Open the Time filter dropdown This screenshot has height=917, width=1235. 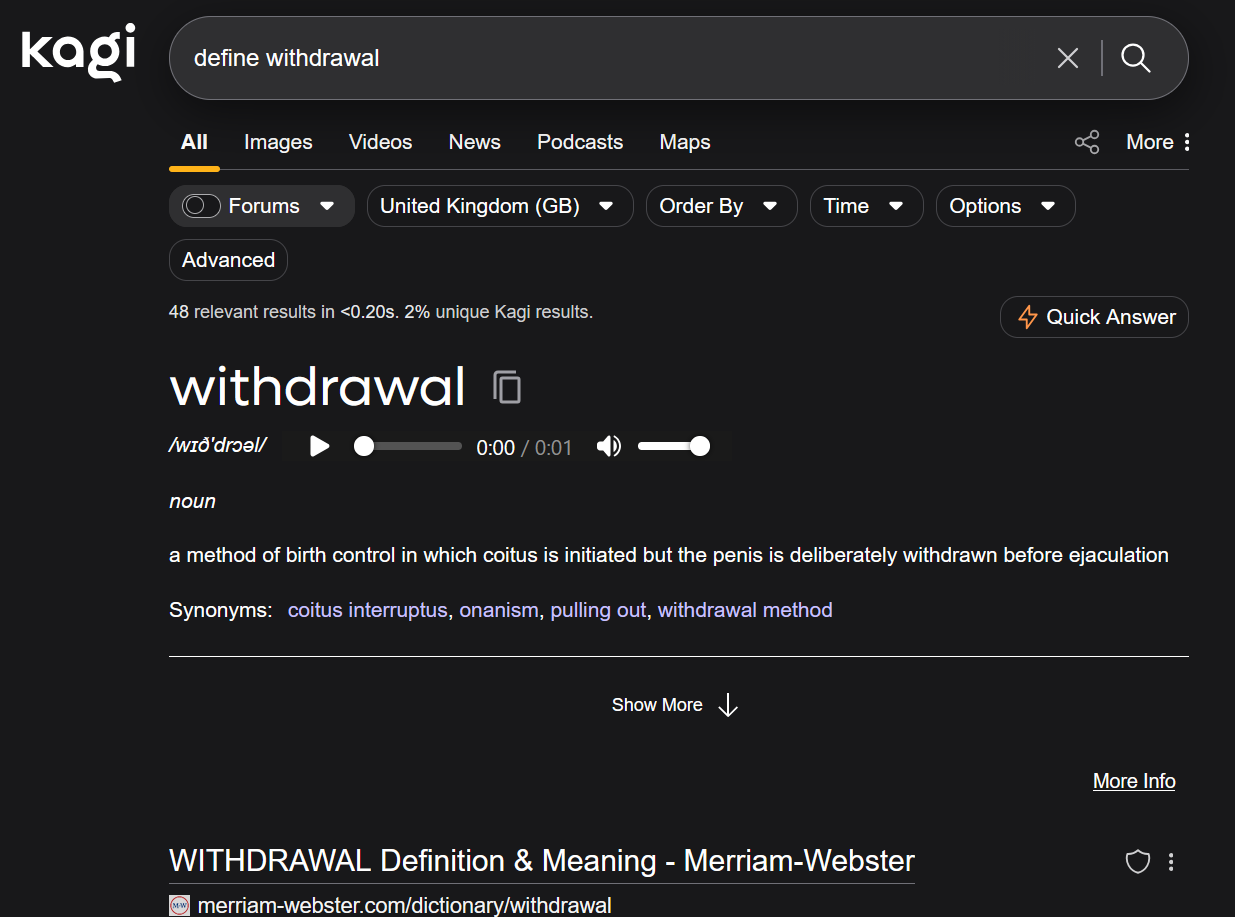tap(865, 206)
